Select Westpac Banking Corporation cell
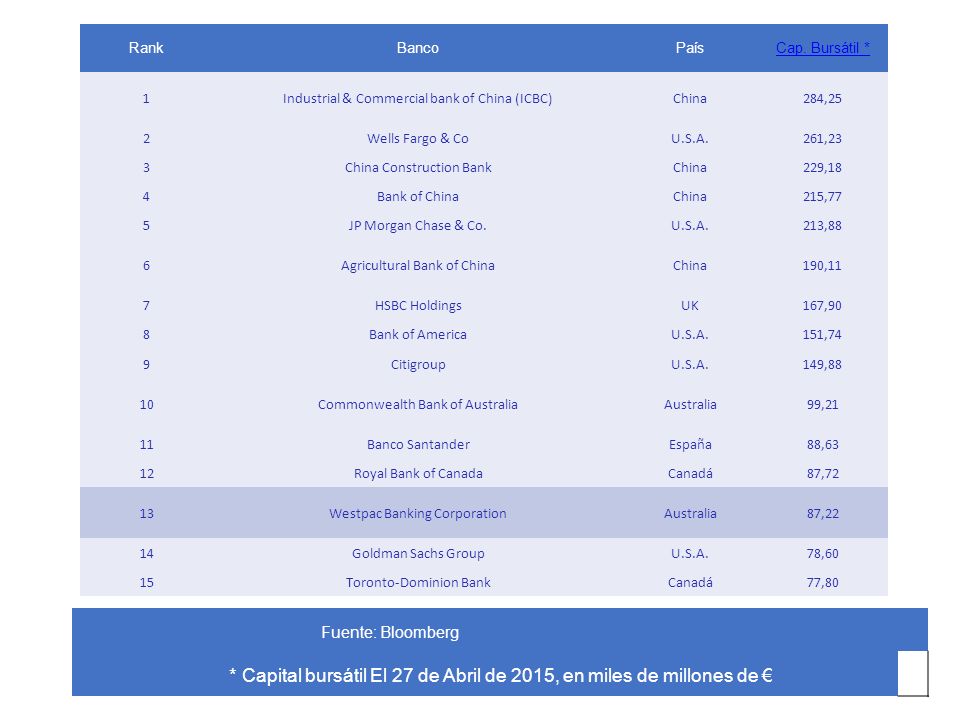Image resolution: width=960 pixels, height=720 pixels. [418, 513]
